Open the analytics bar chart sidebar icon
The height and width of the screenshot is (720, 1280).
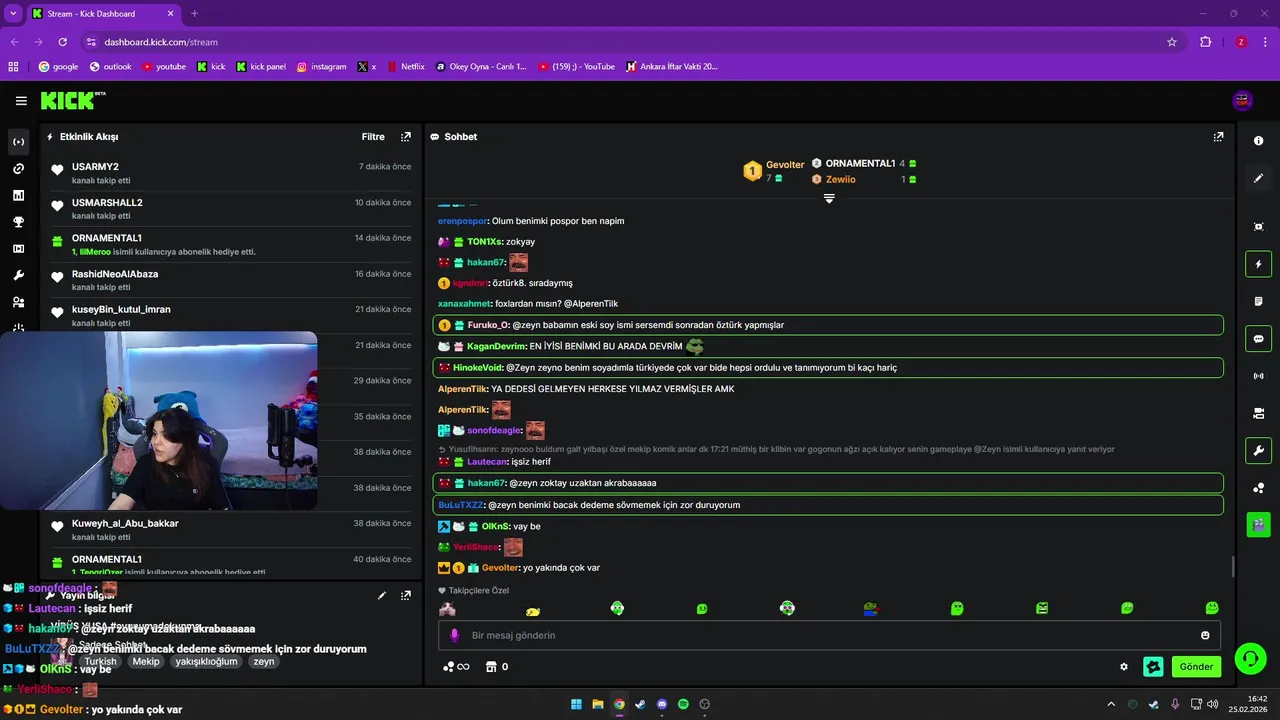click(x=18, y=195)
